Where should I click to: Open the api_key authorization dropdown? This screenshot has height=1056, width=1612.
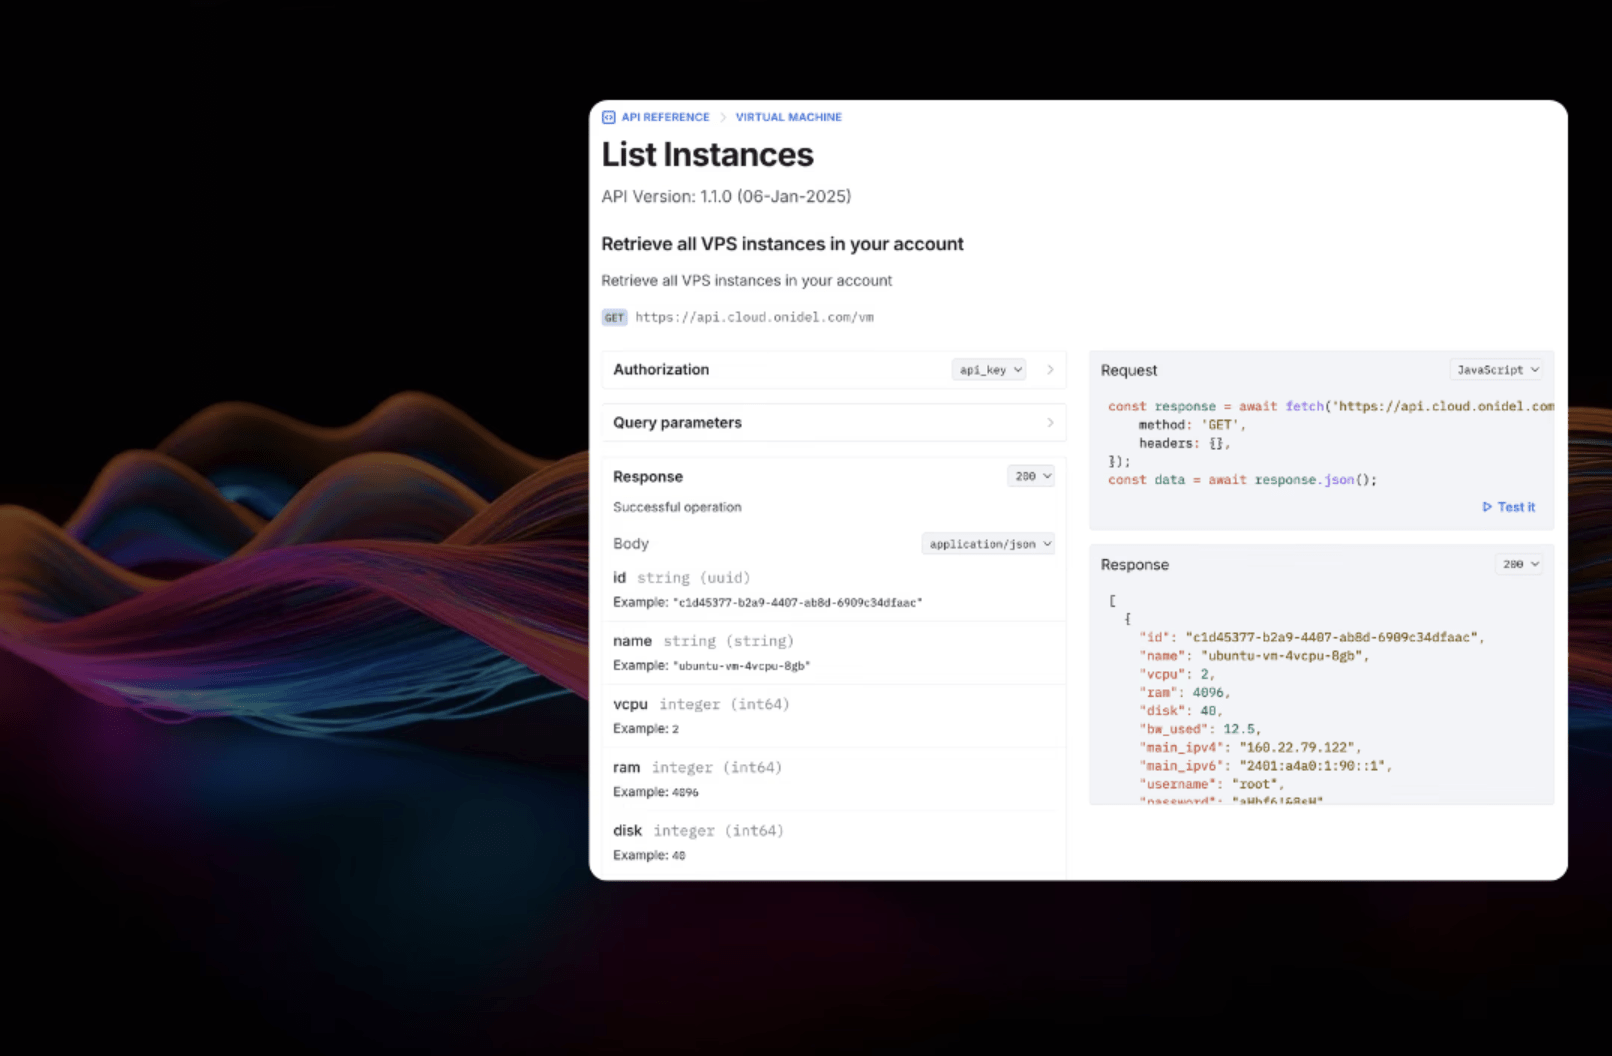pyautogui.click(x=990, y=370)
